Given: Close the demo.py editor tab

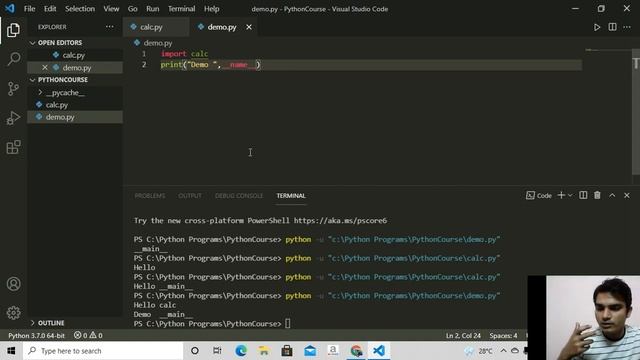Looking at the screenshot, I should tap(249, 27).
